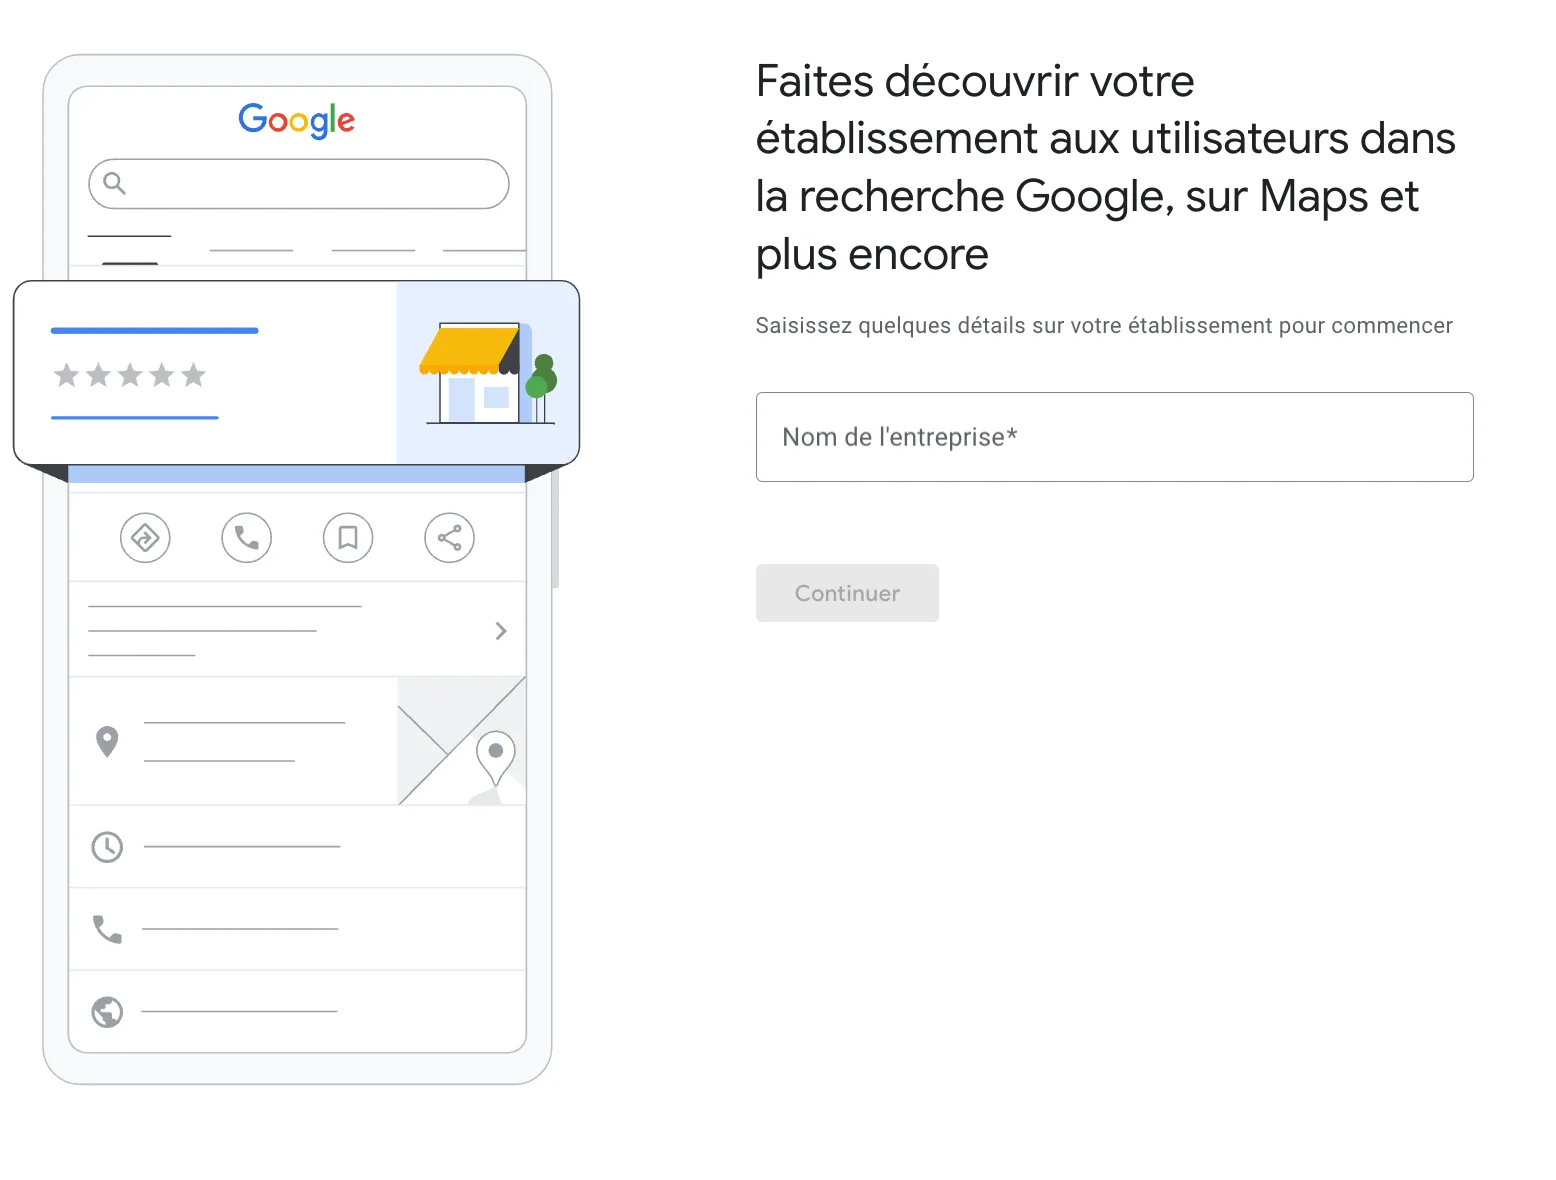This screenshot has height=1180, width=1556.
Task: Click the share icon in illustration
Action: pyautogui.click(x=449, y=538)
